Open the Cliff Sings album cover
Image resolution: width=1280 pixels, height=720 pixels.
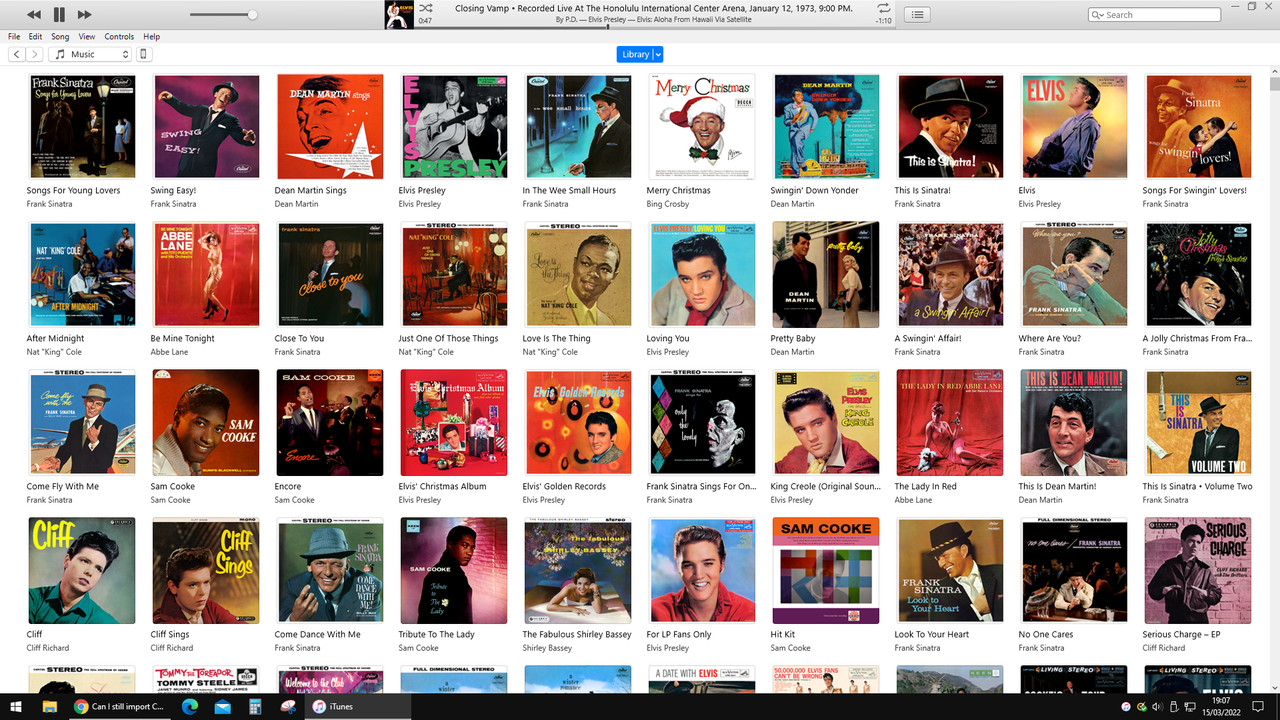coord(205,571)
